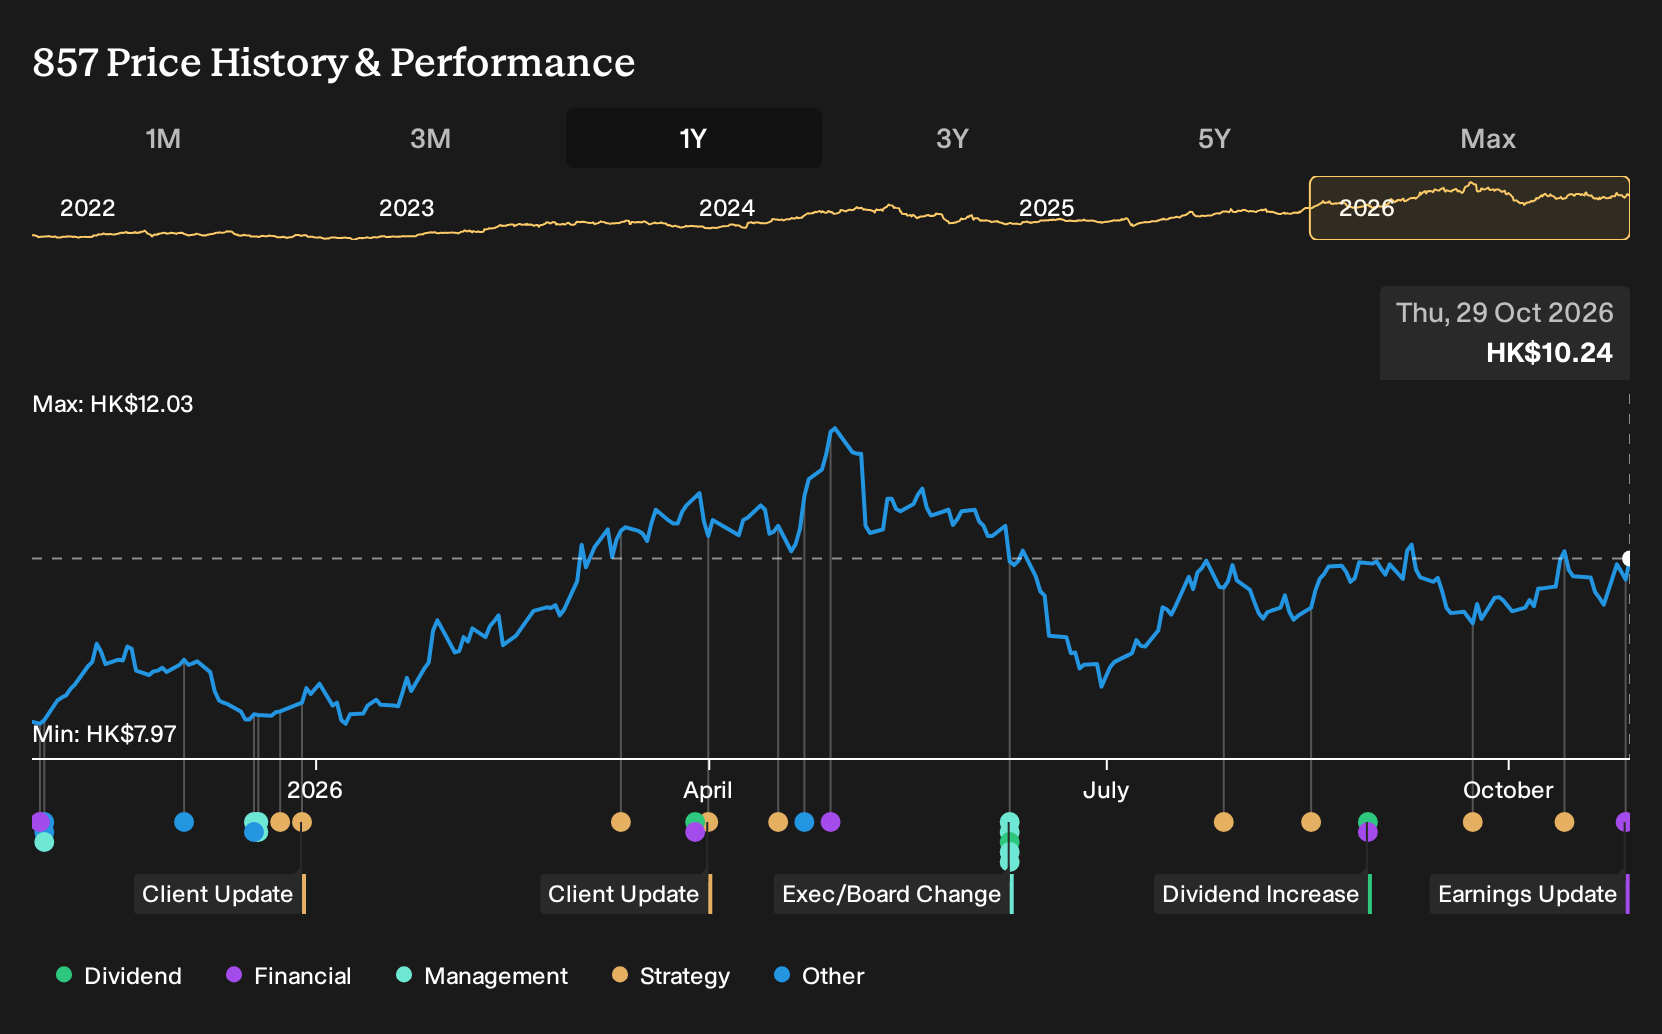1662x1034 pixels.
Task: Click the Min: HK$7.97 label
Action: 105,734
